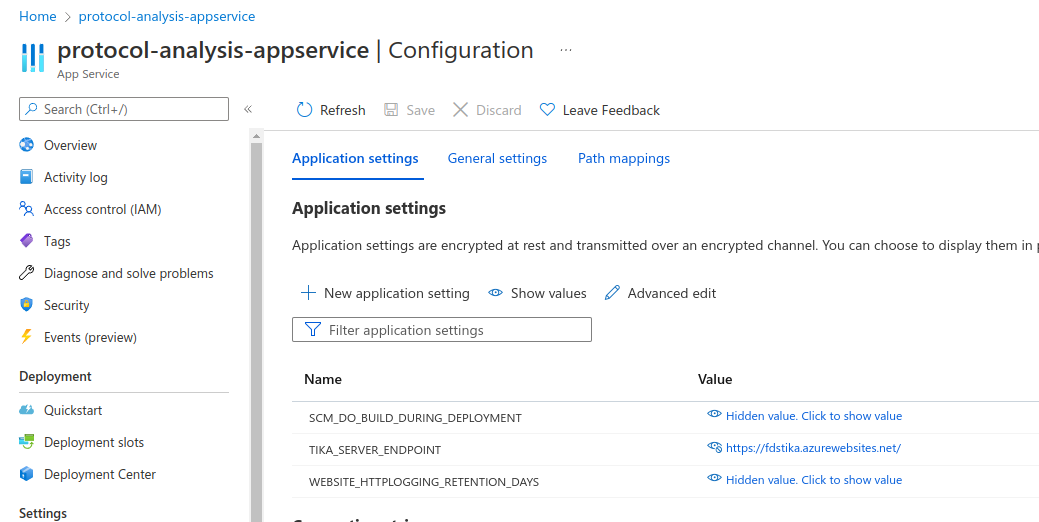Open Security in the sidebar
Viewport: 1039px width, 522px height.
(x=66, y=305)
